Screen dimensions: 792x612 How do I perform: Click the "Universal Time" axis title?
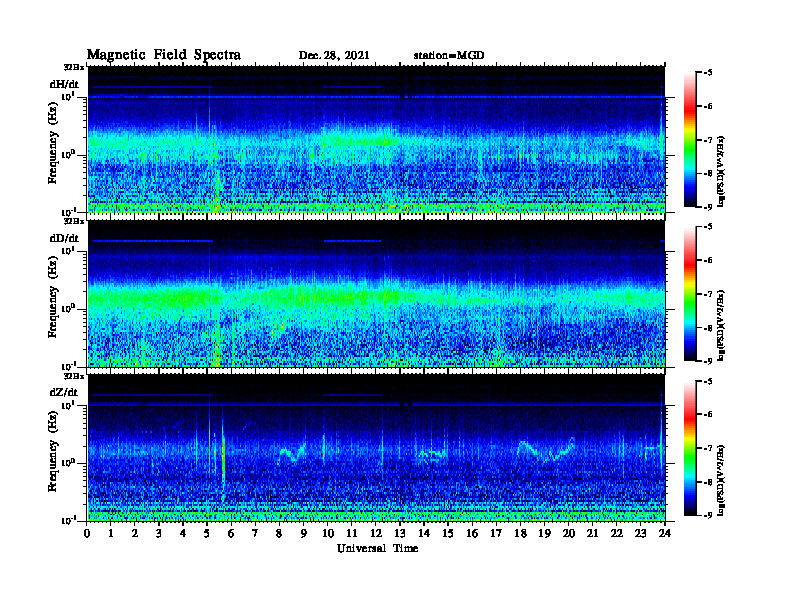point(377,548)
